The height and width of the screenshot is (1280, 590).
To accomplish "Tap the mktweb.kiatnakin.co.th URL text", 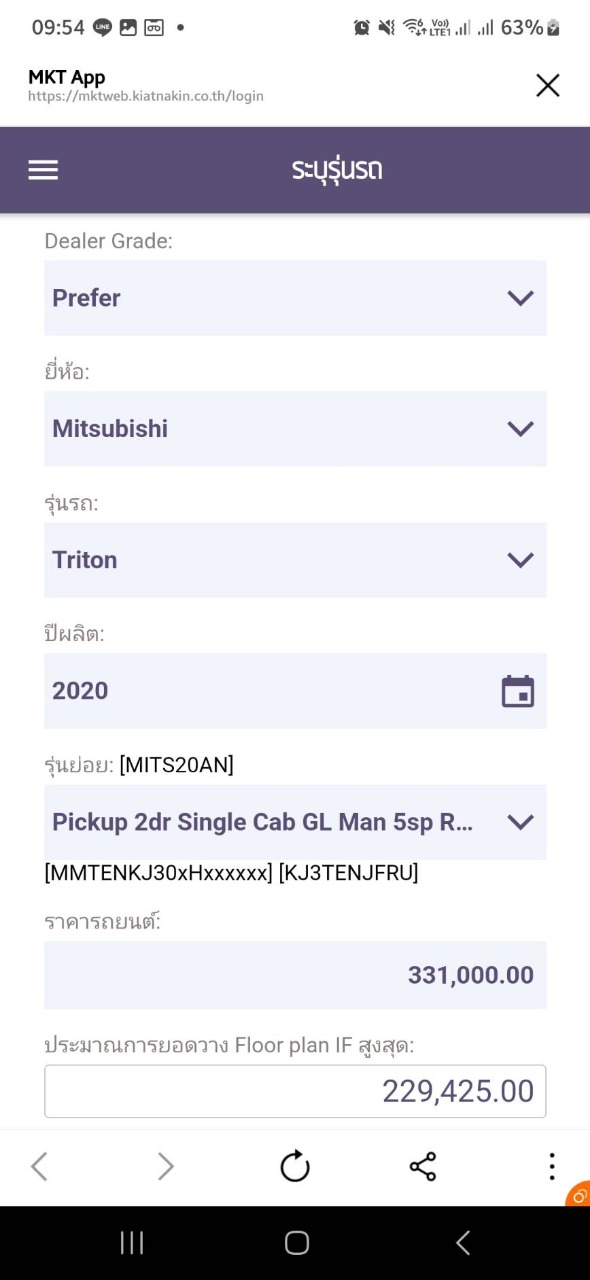I will 146,97.
